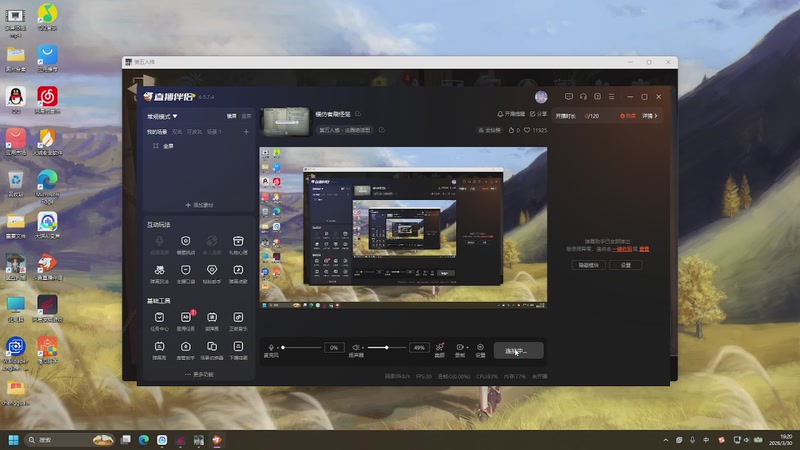This screenshot has height=450, width=800.
Task: Click the live preview canvas
Action: [x=403, y=228]
